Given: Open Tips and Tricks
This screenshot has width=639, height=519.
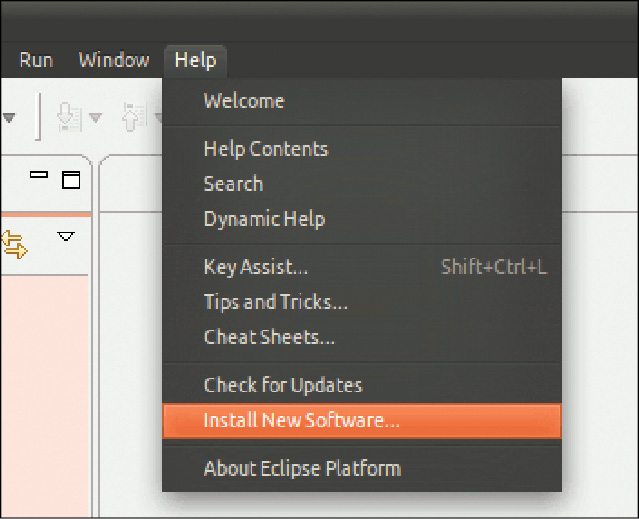Looking at the screenshot, I should pos(276,302).
